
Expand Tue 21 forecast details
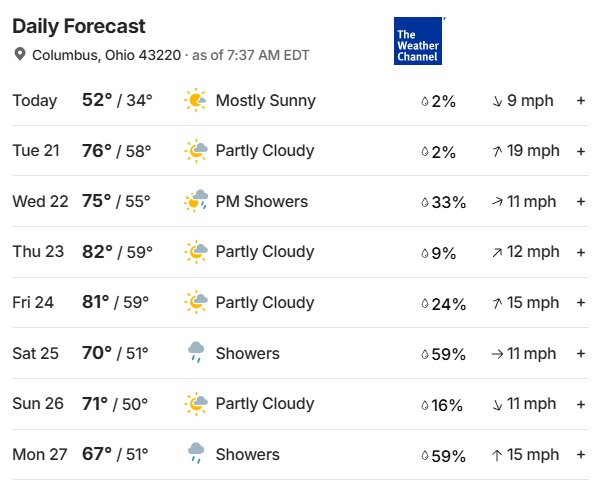point(581,151)
